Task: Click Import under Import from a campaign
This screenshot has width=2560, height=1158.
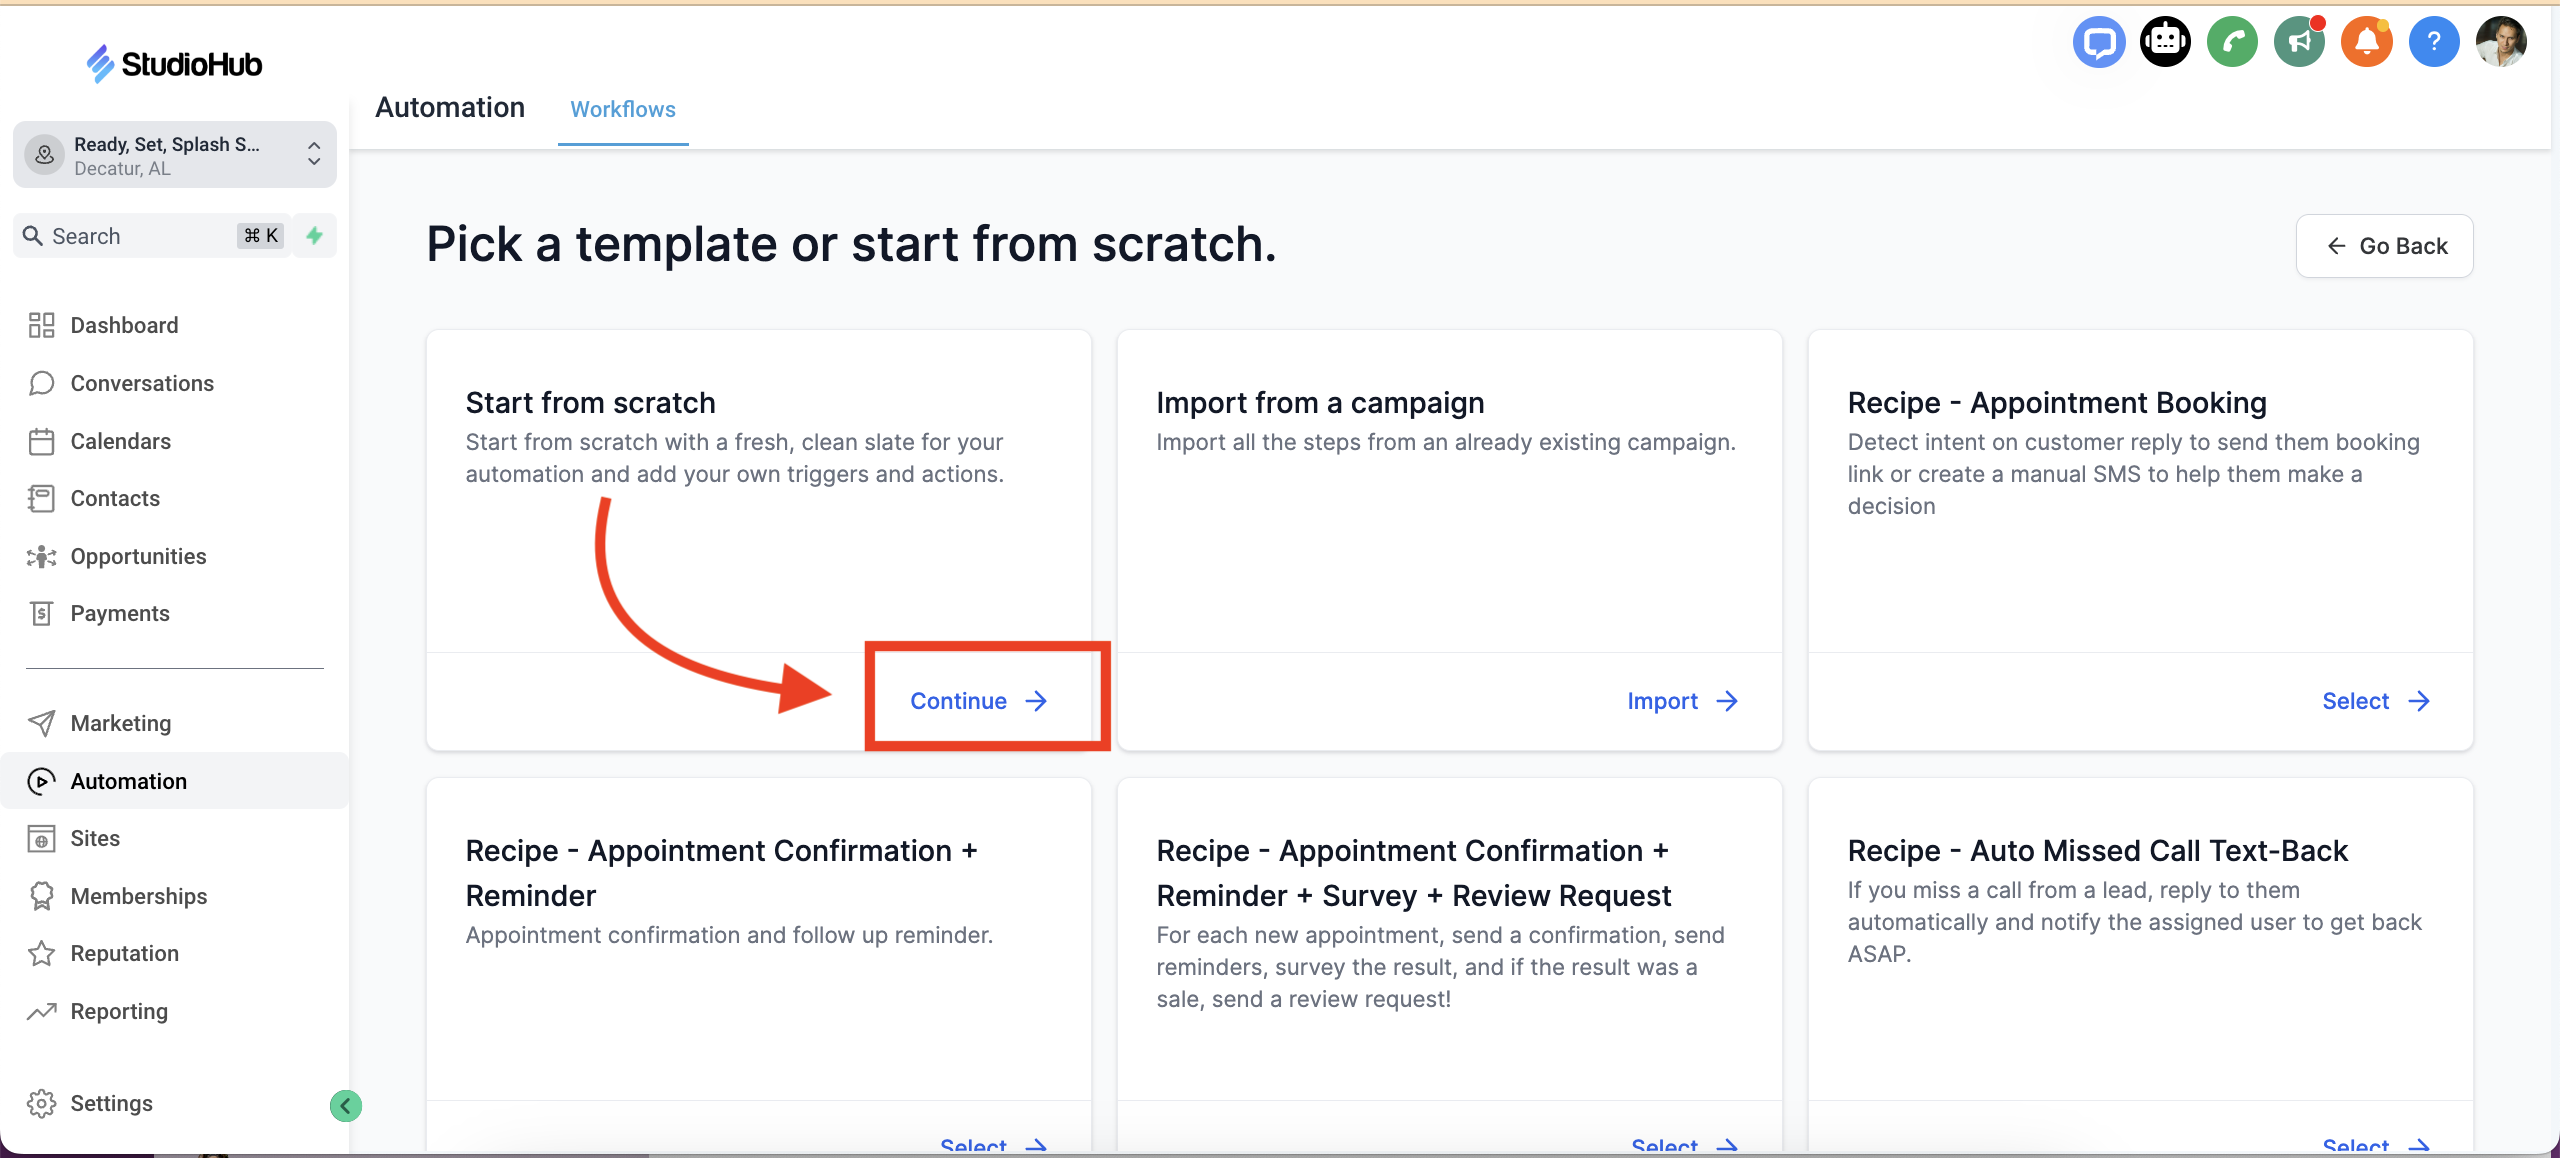Action: point(1682,701)
